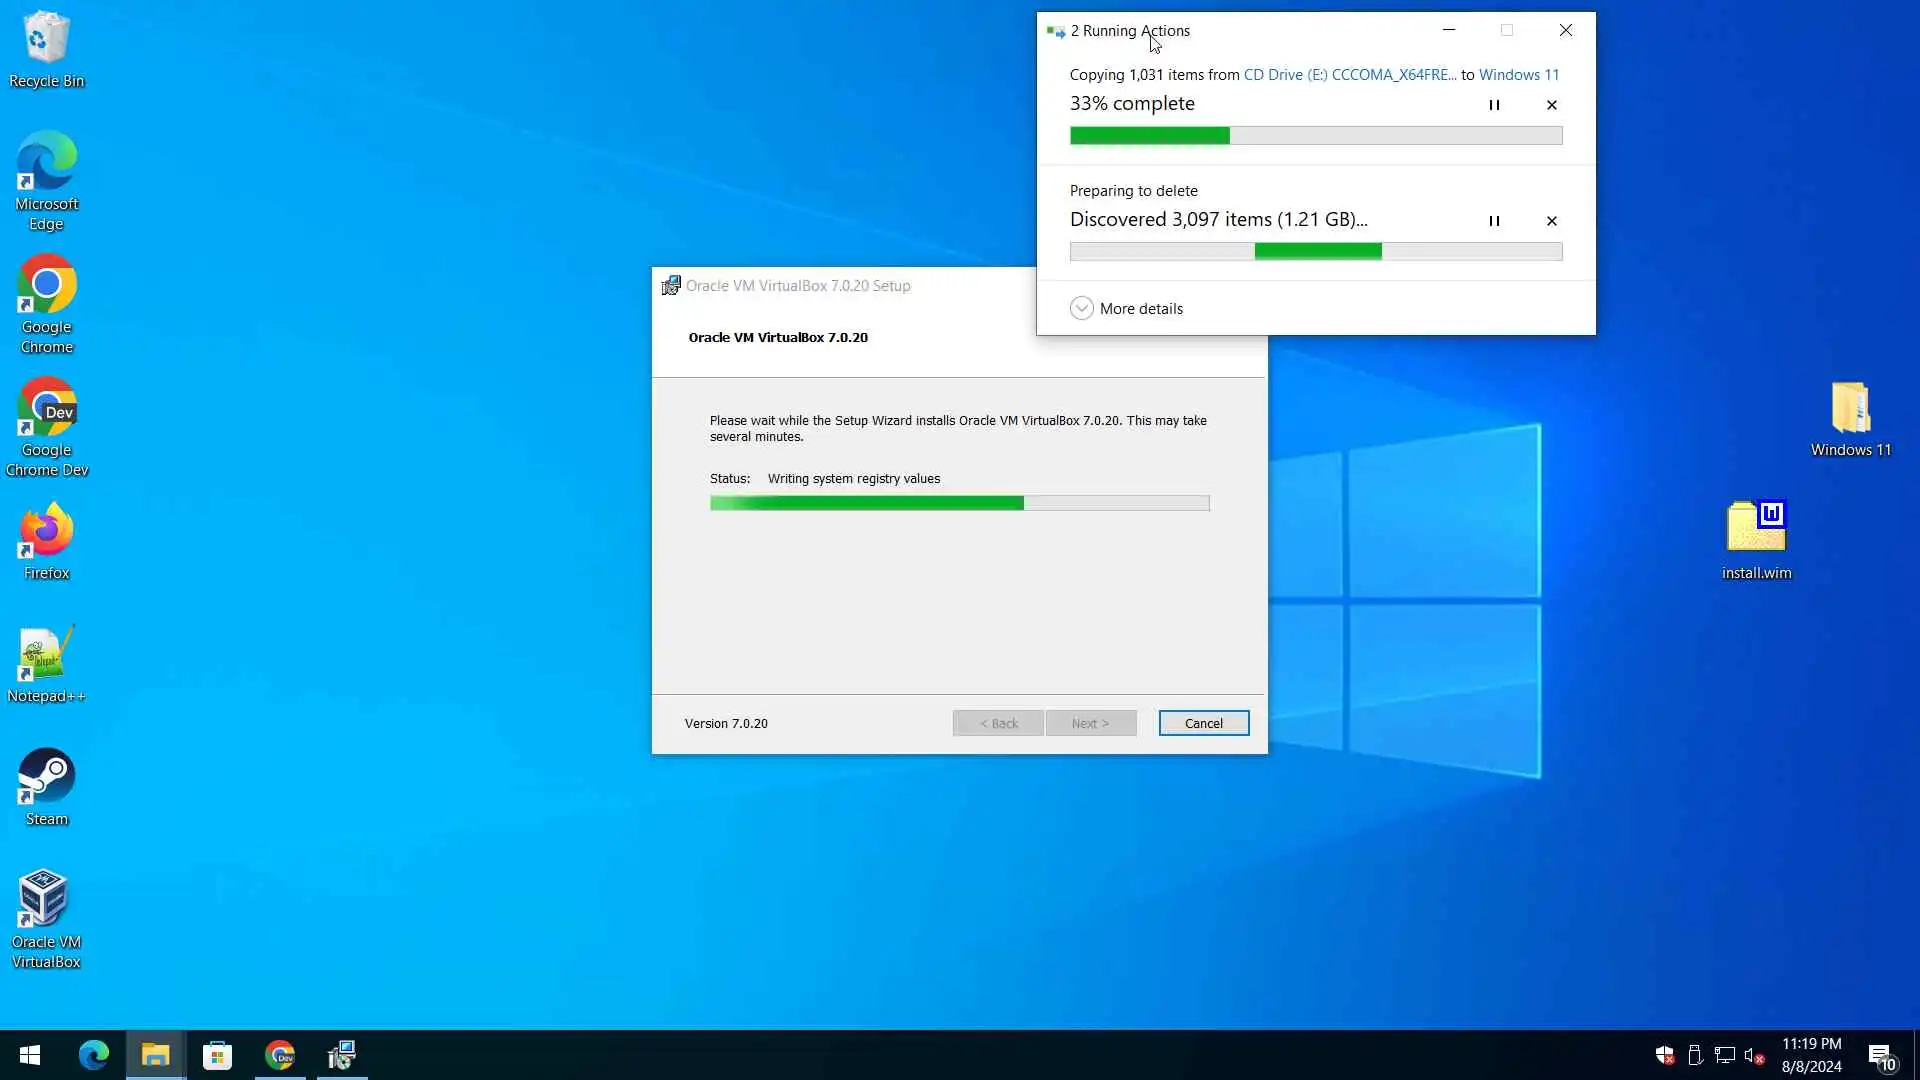Cancel the Preparing to delete operation
The width and height of the screenshot is (1920, 1080).
pyautogui.click(x=1552, y=221)
